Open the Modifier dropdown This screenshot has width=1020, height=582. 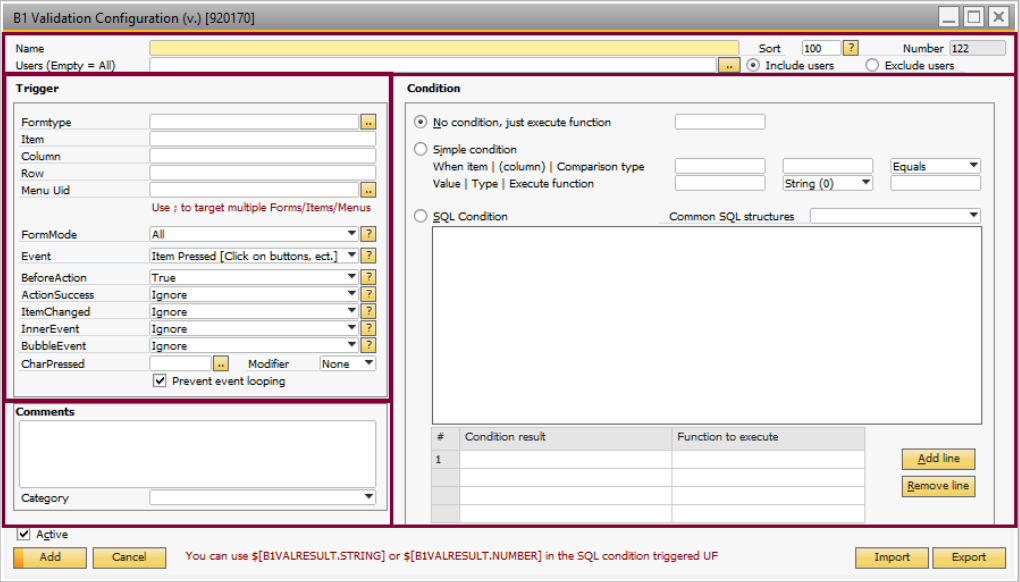pos(347,364)
